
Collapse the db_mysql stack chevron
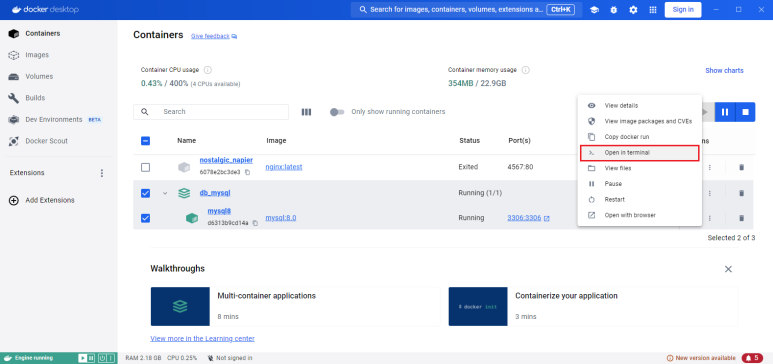[x=165, y=193]
